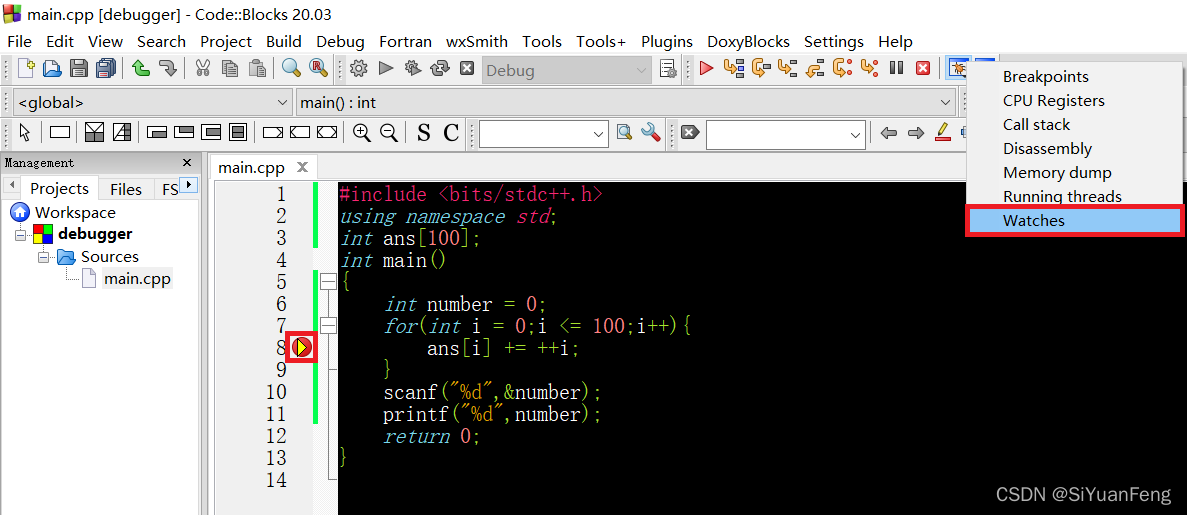Click the Next instruction debug icon
Screen dimensions: 1187x515
[842, 69]
